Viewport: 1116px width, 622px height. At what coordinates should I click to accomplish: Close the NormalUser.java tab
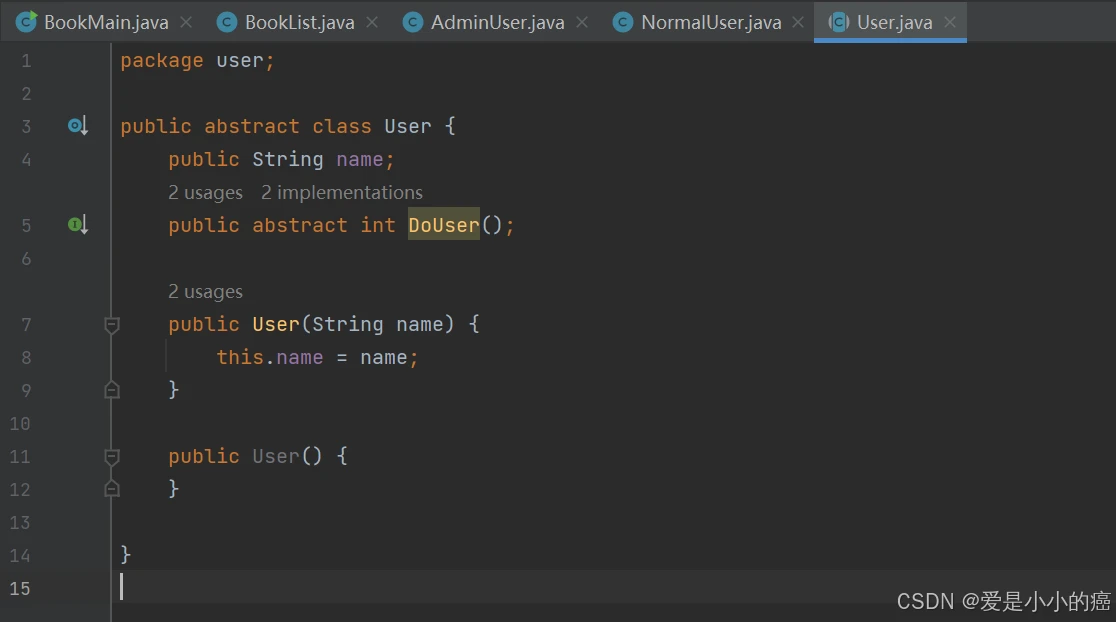click(799, 22)
